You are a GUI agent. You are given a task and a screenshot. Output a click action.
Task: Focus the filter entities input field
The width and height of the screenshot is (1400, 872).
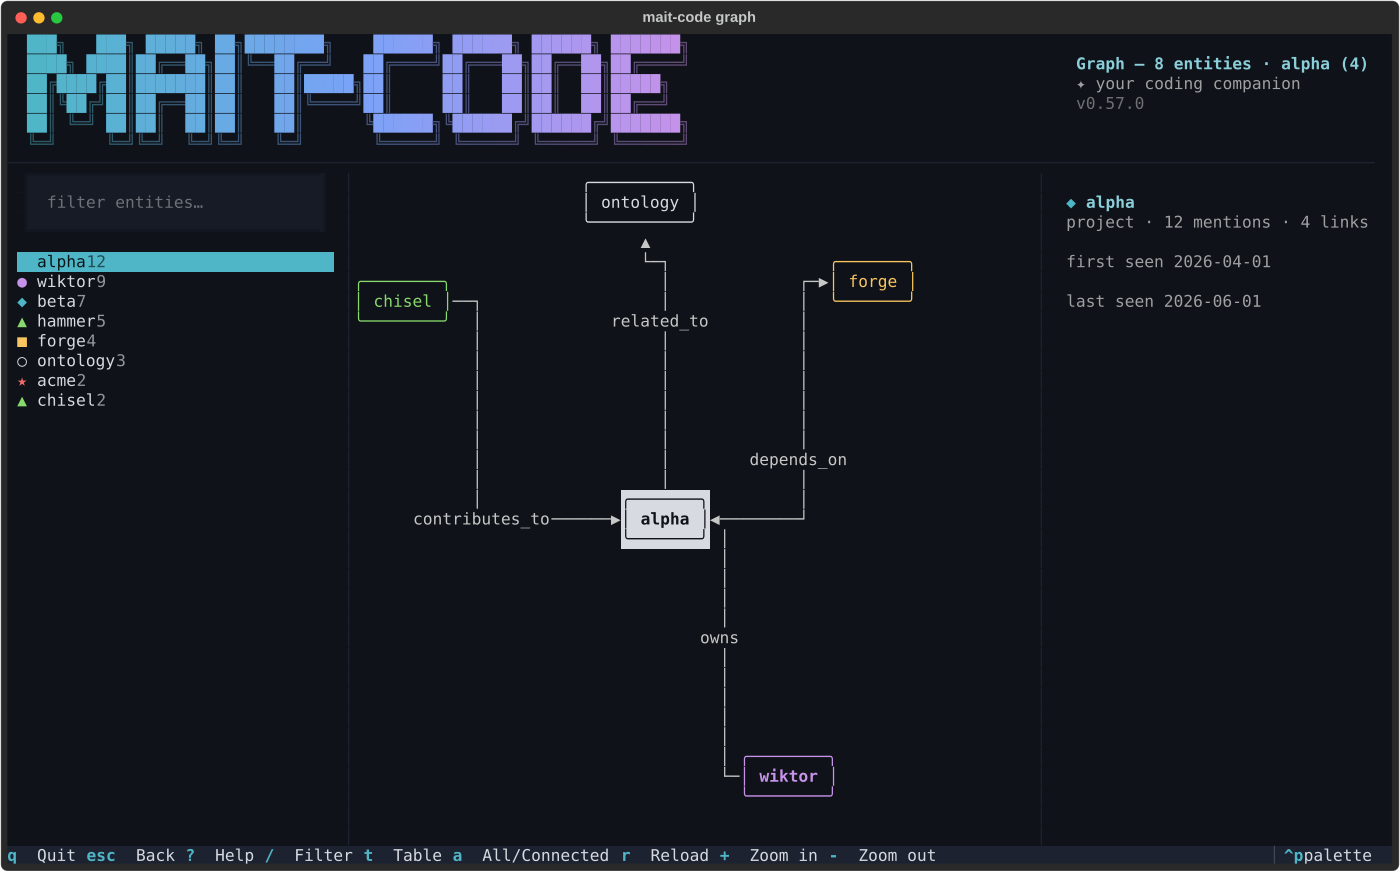pyautogui.click(x=175, y=202)
